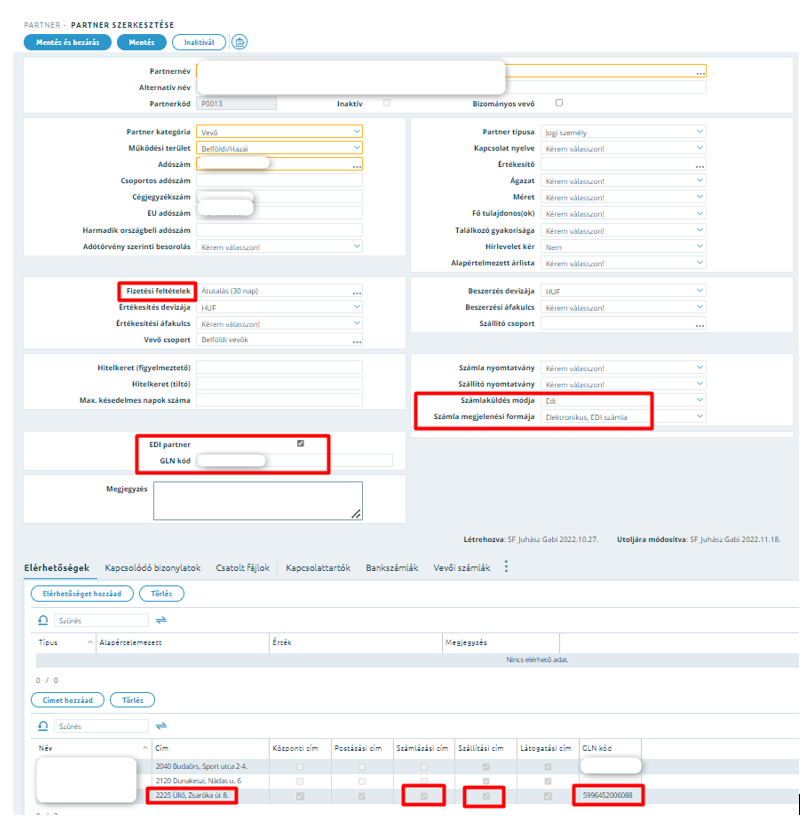Click the Megjegyzés text area
The height and width of the screenshot is (817, 802).
pos(258,500)
